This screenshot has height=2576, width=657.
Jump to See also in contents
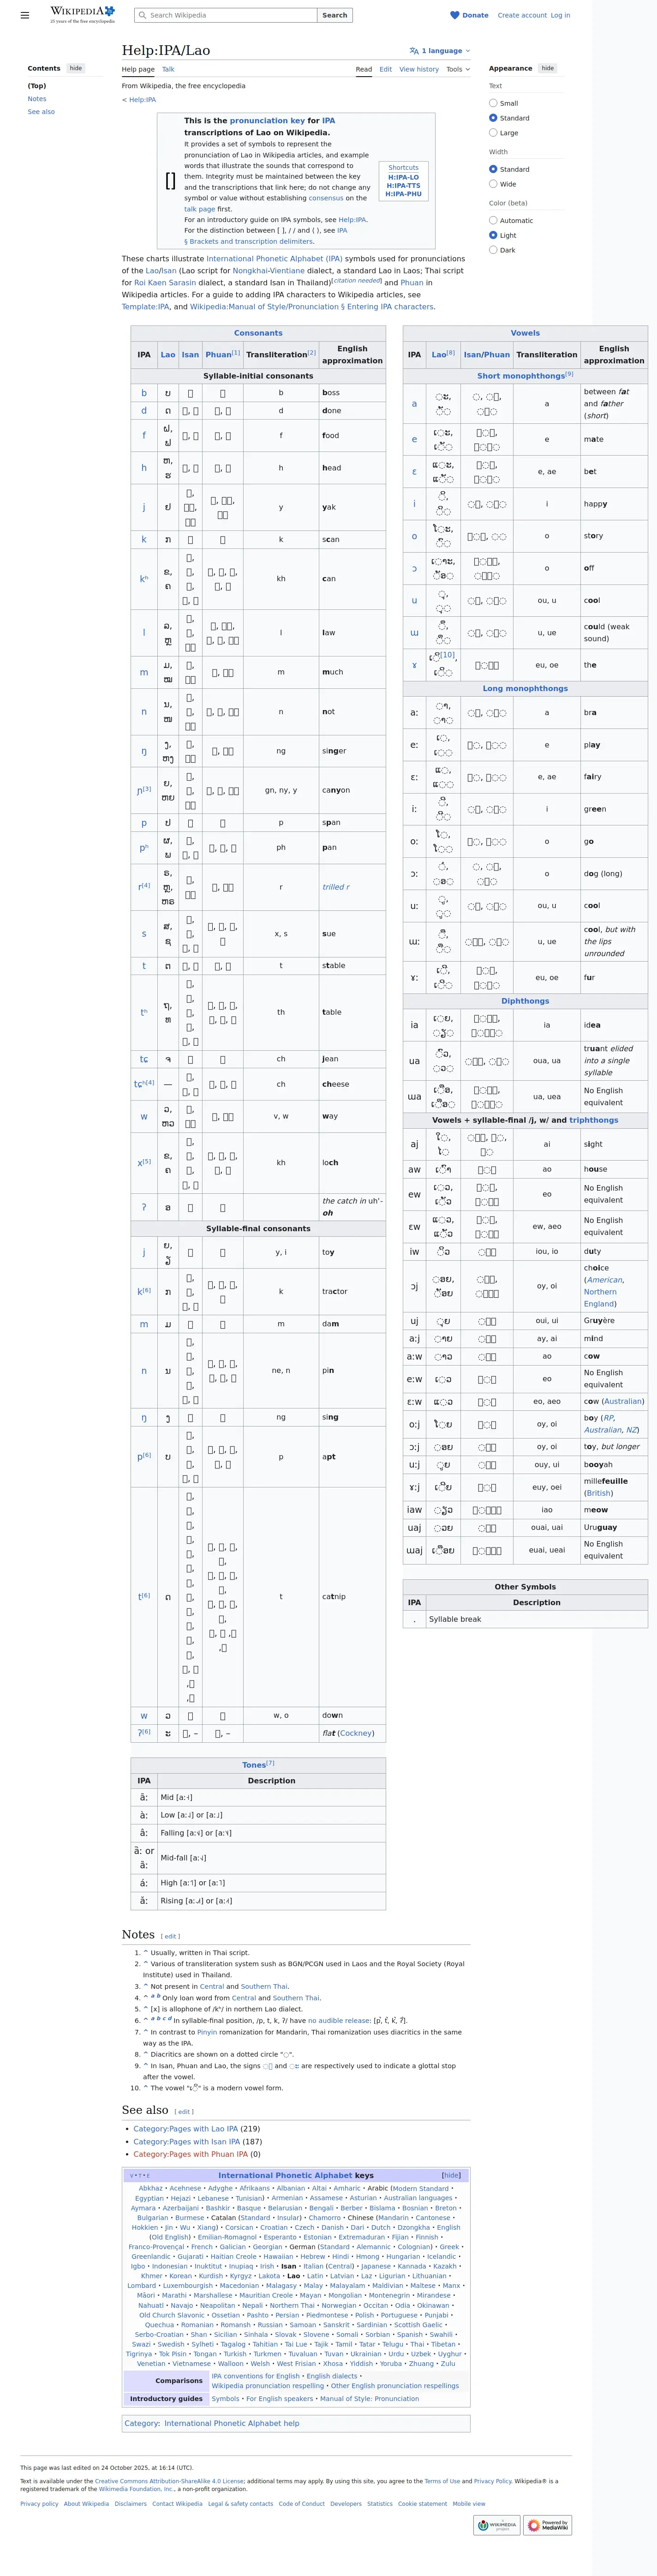point(41,112)
